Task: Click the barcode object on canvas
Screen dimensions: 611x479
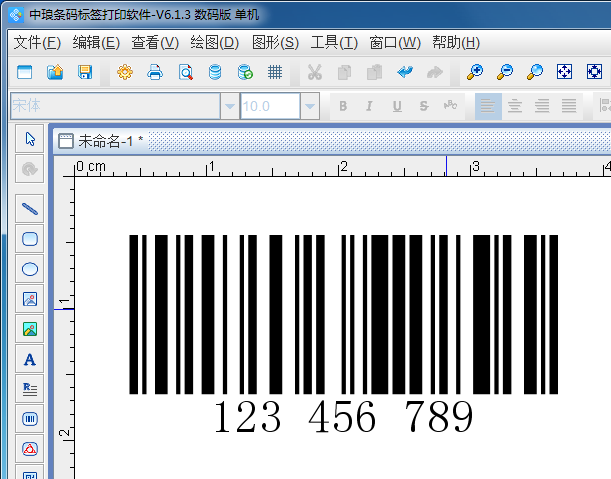Action: click(x=343, y=314)
